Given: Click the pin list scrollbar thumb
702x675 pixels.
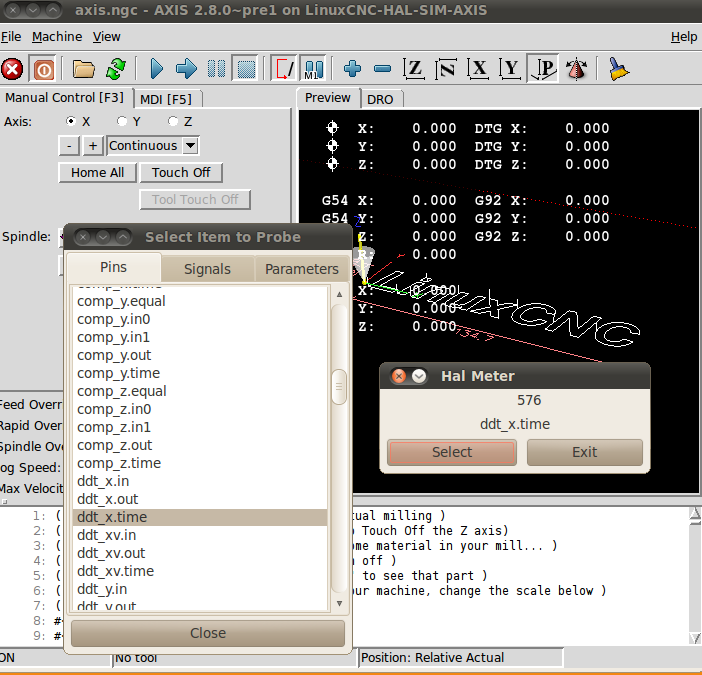Looking at the screenshot, I should click(339, 386).
